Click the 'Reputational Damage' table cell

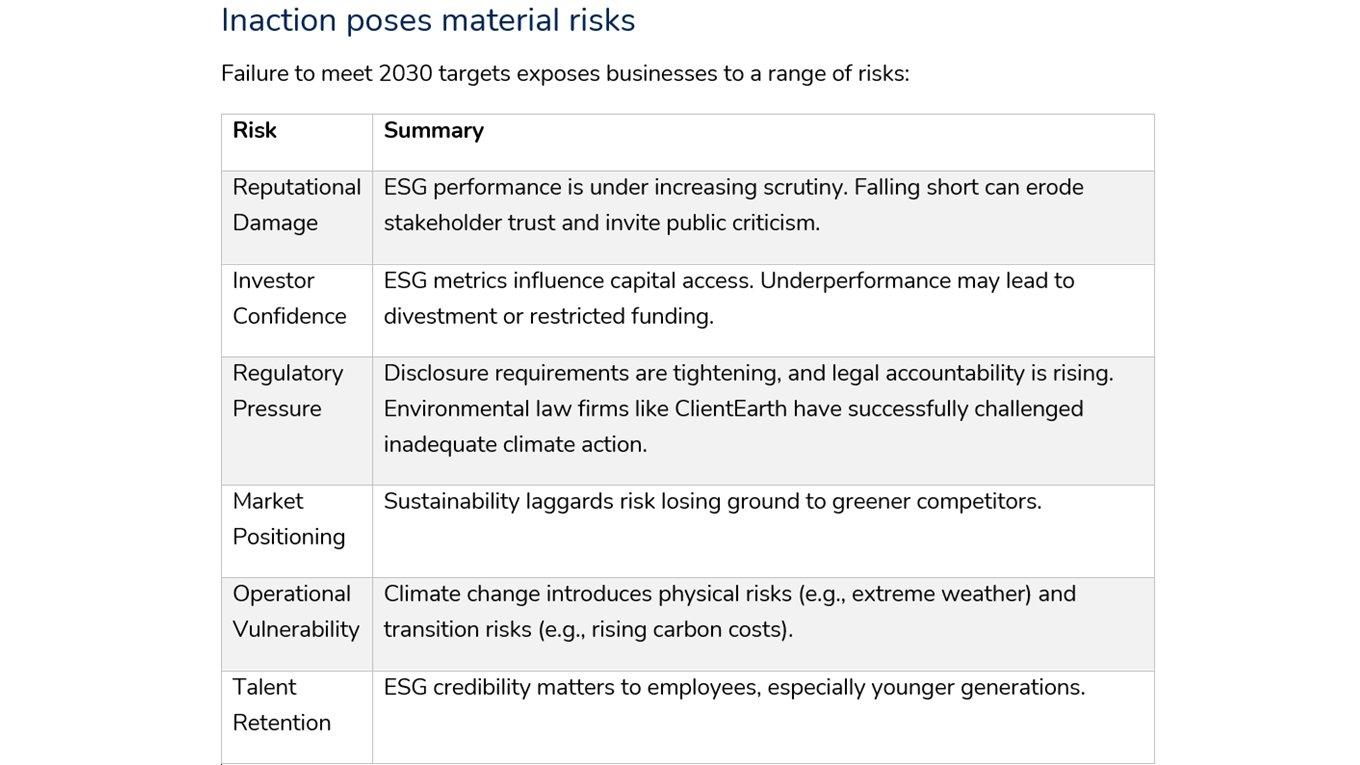coord(296,205)
